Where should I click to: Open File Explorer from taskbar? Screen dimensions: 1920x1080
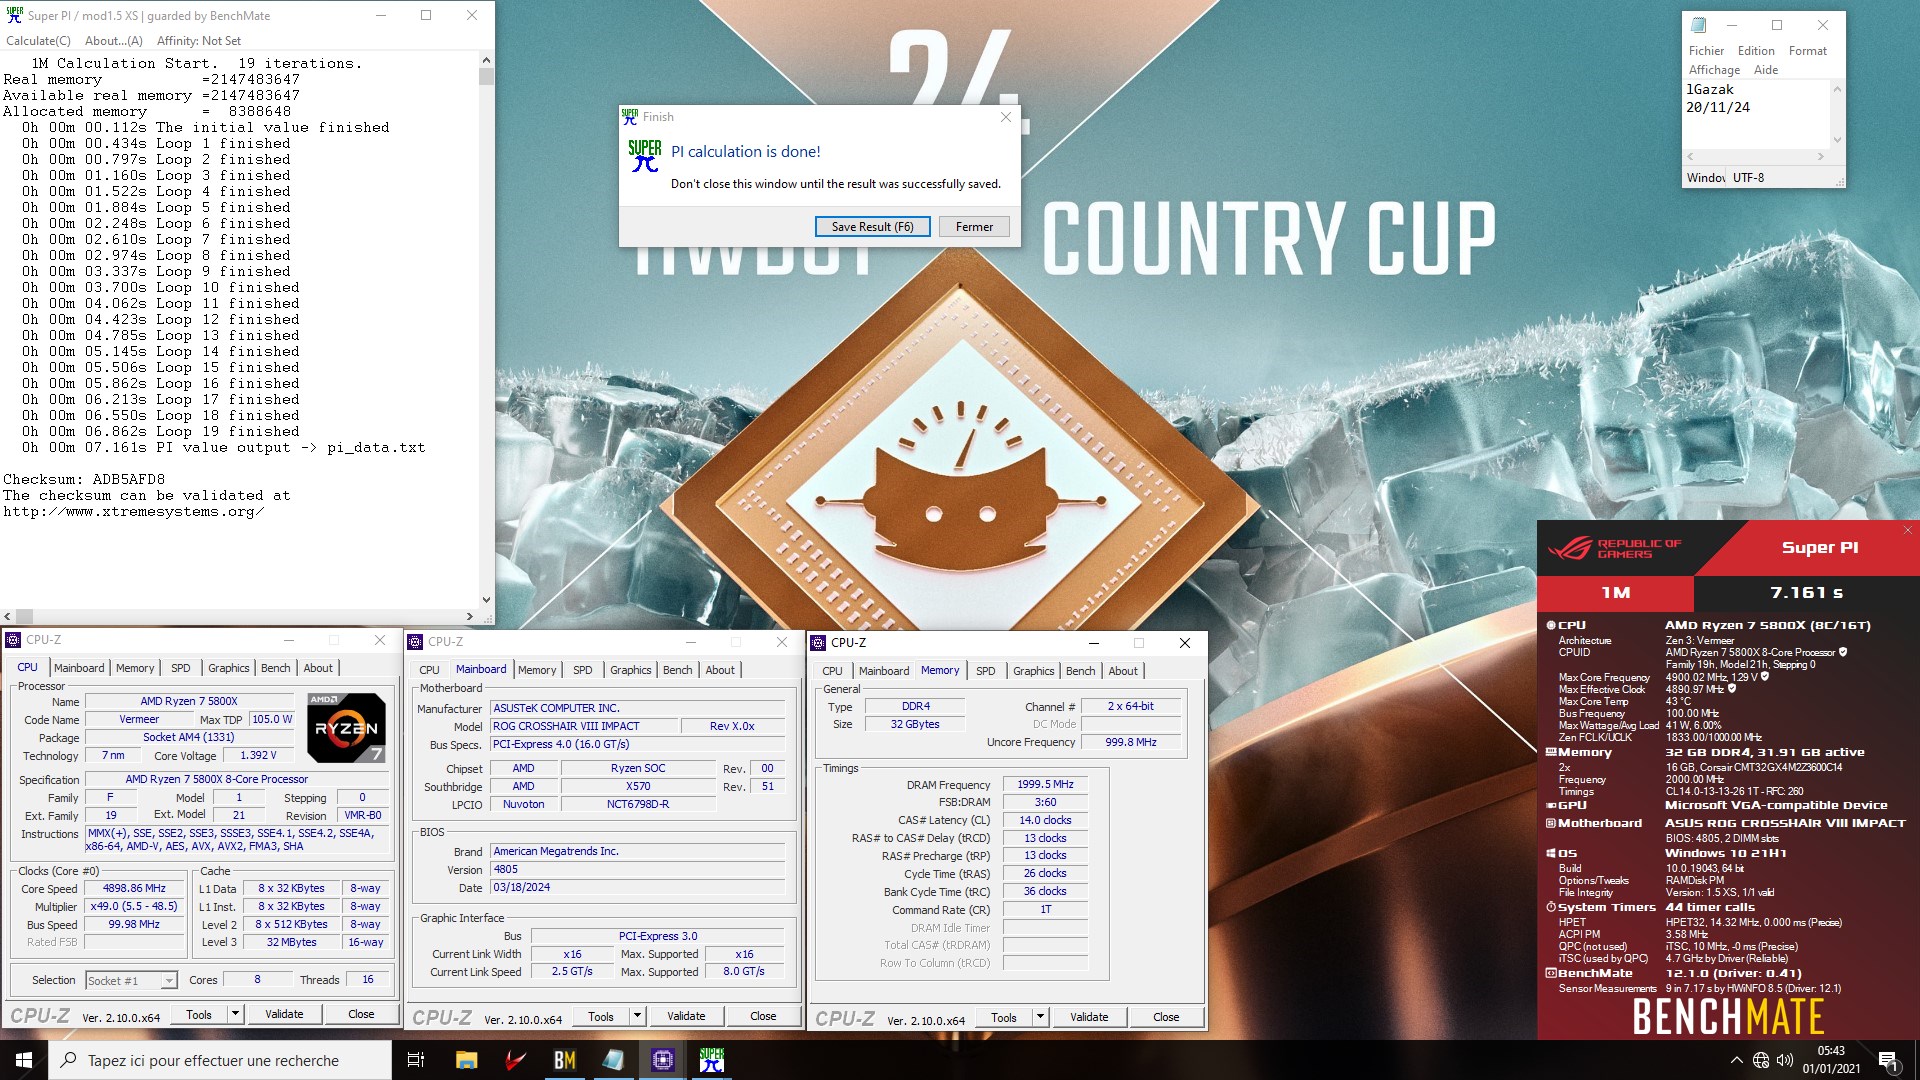pyautogui.click(x=466, y=1060)
